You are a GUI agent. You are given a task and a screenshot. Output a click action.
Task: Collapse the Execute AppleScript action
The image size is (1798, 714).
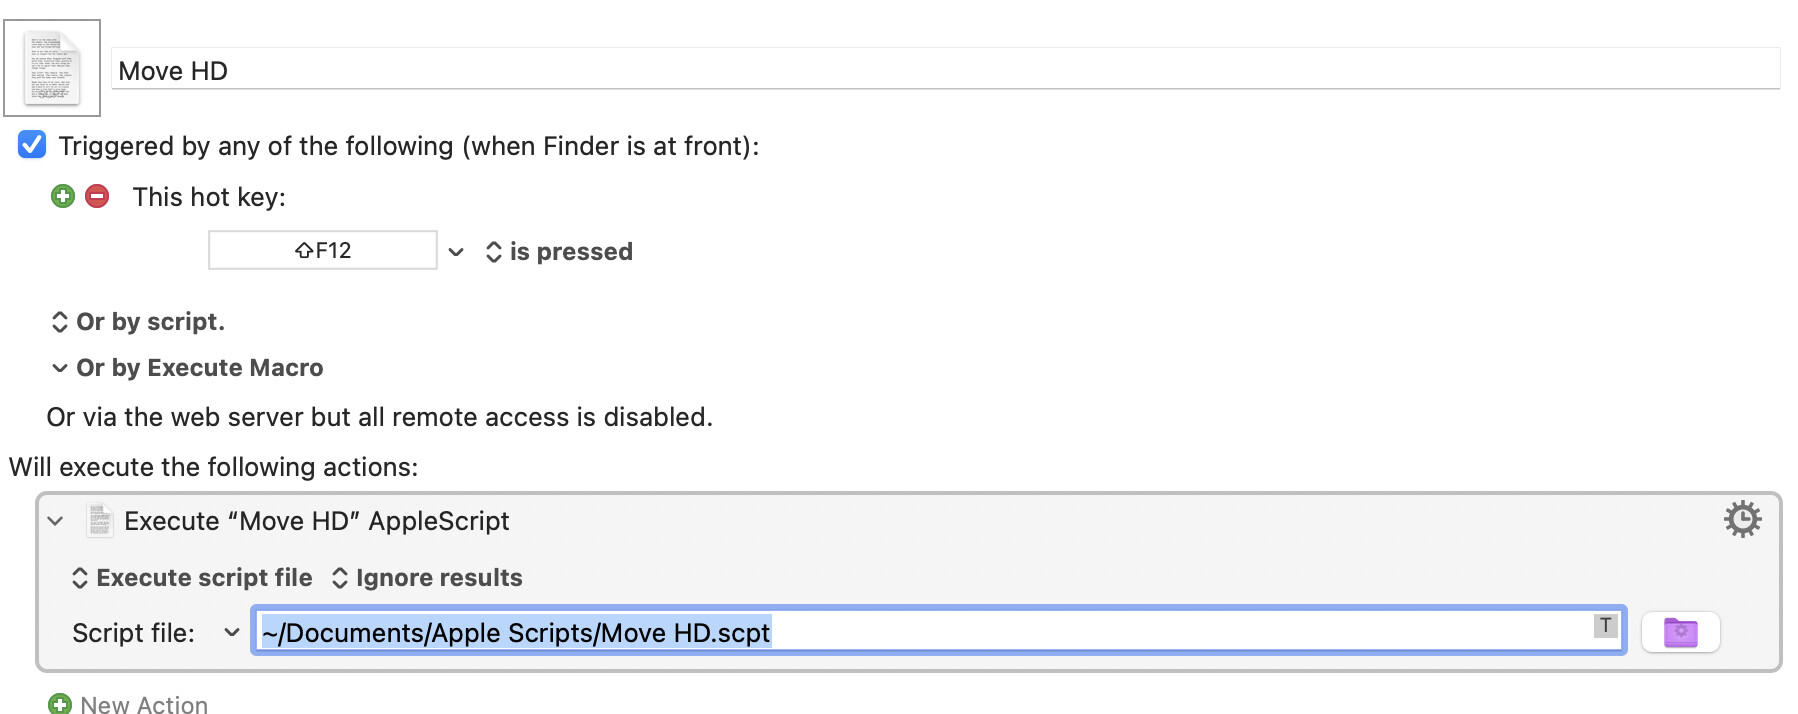56,521
